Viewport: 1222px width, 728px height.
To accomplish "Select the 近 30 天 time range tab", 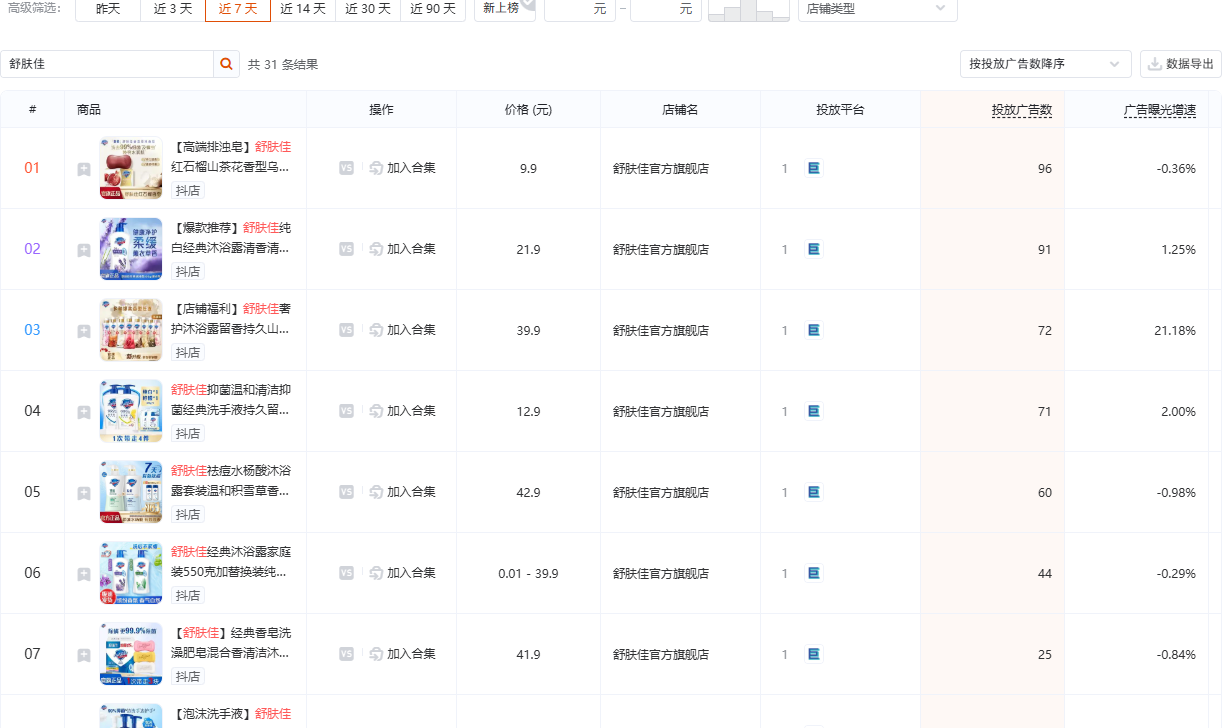I will point(368,8).
